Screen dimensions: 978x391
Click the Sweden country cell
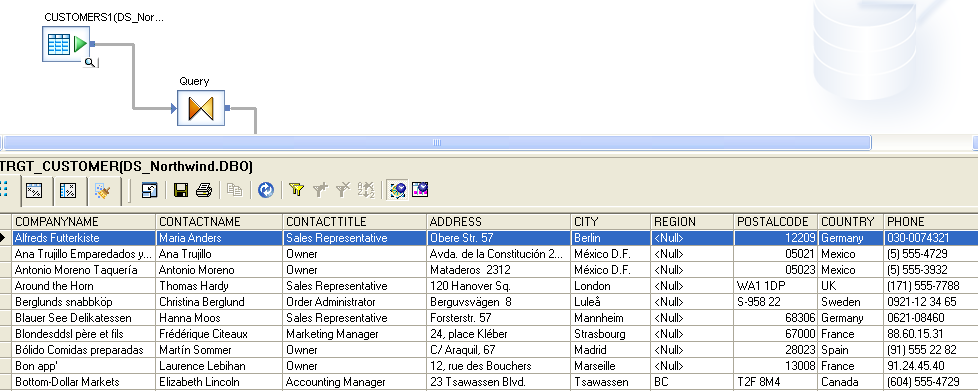click(x=851, y=302)
